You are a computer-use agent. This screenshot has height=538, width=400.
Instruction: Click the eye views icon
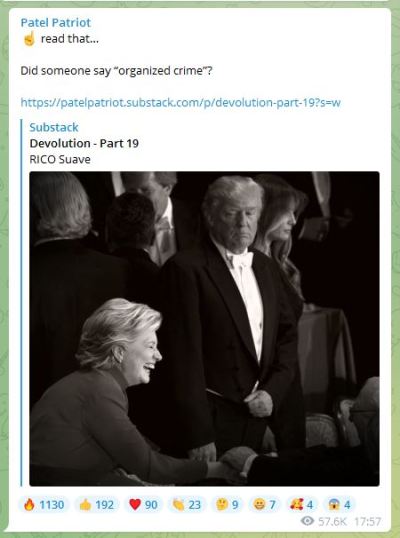307,521
